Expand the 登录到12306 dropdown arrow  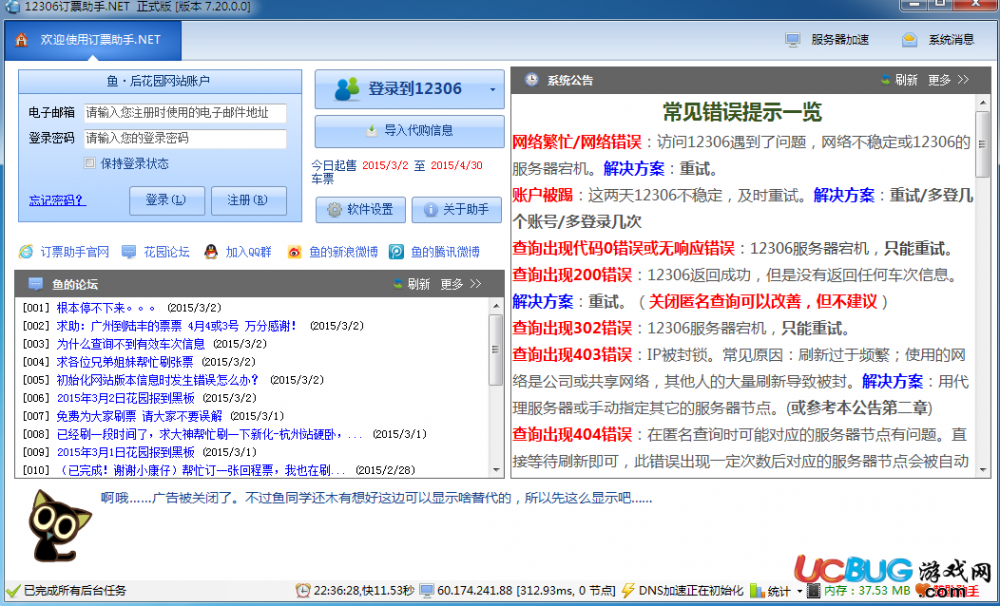tap(492, 89)
